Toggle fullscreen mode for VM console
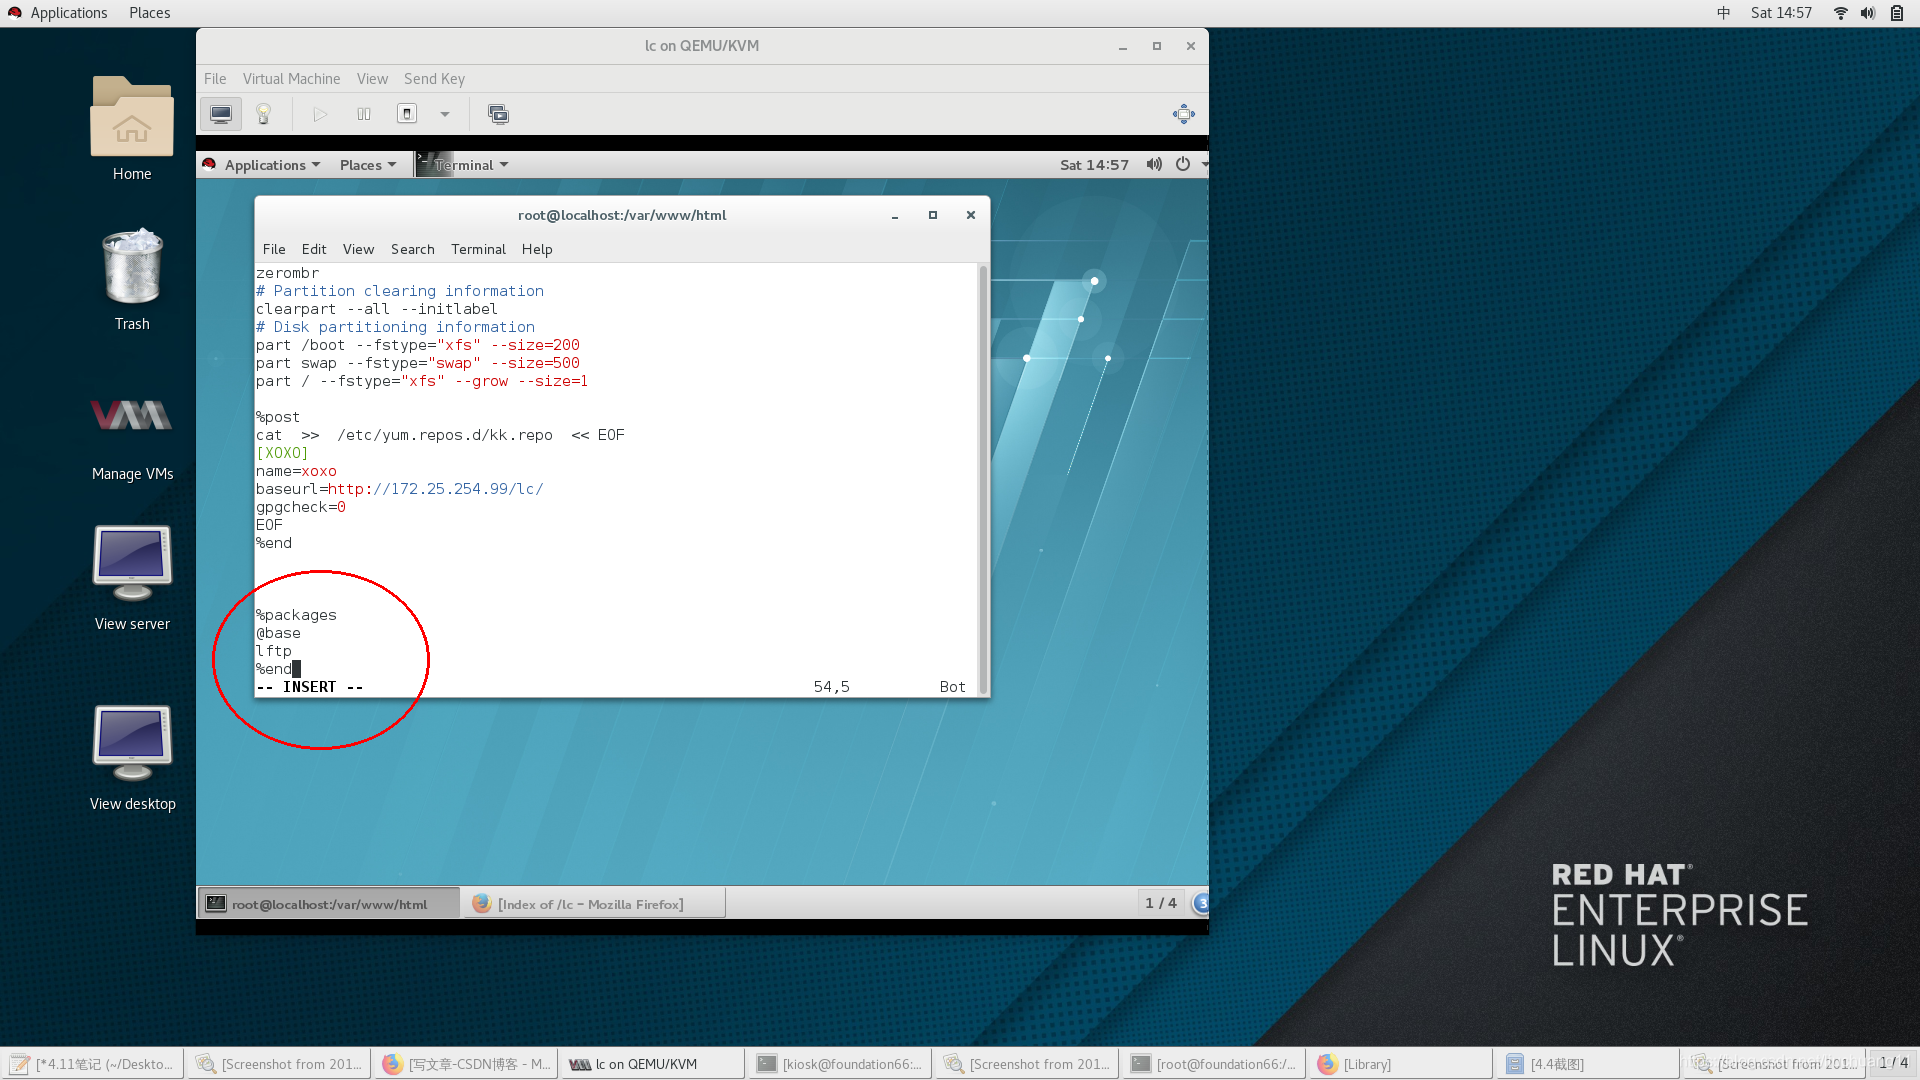Viewport: 1920px width, 1080px height. point(1183,114)
